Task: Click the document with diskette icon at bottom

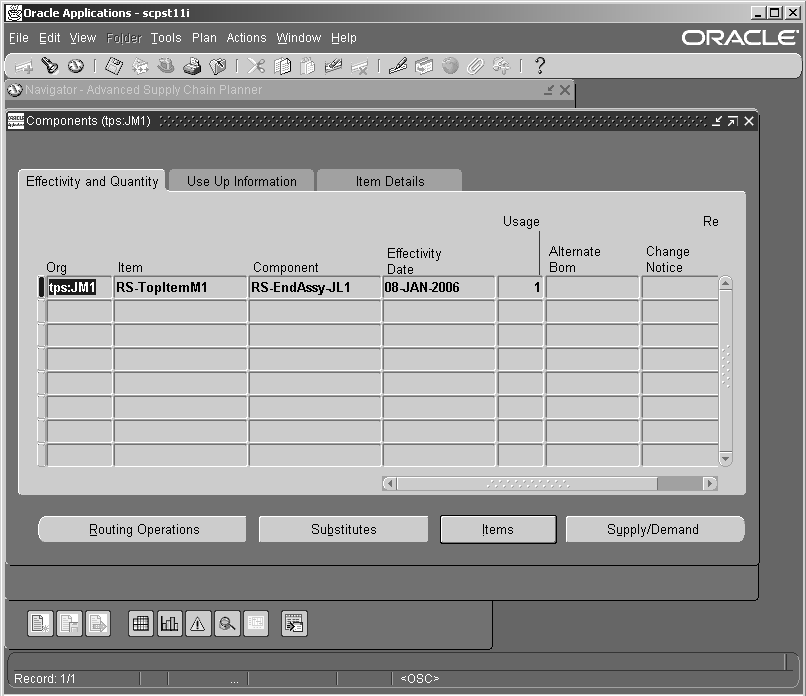Action: point(69,624)
